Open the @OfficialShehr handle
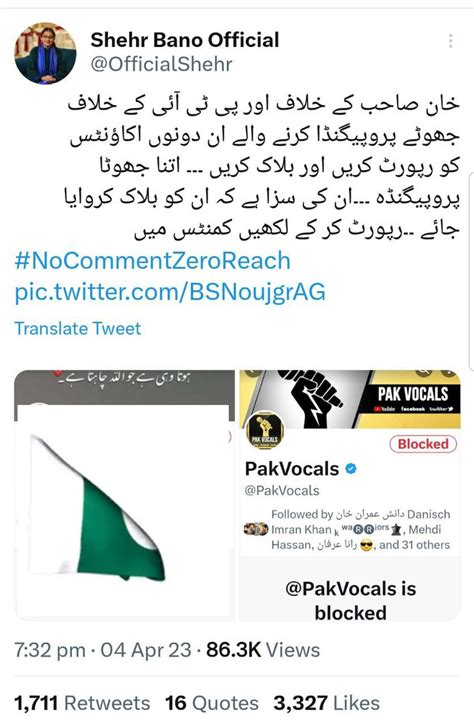The image size is (474, 724). tap(161, 64)
